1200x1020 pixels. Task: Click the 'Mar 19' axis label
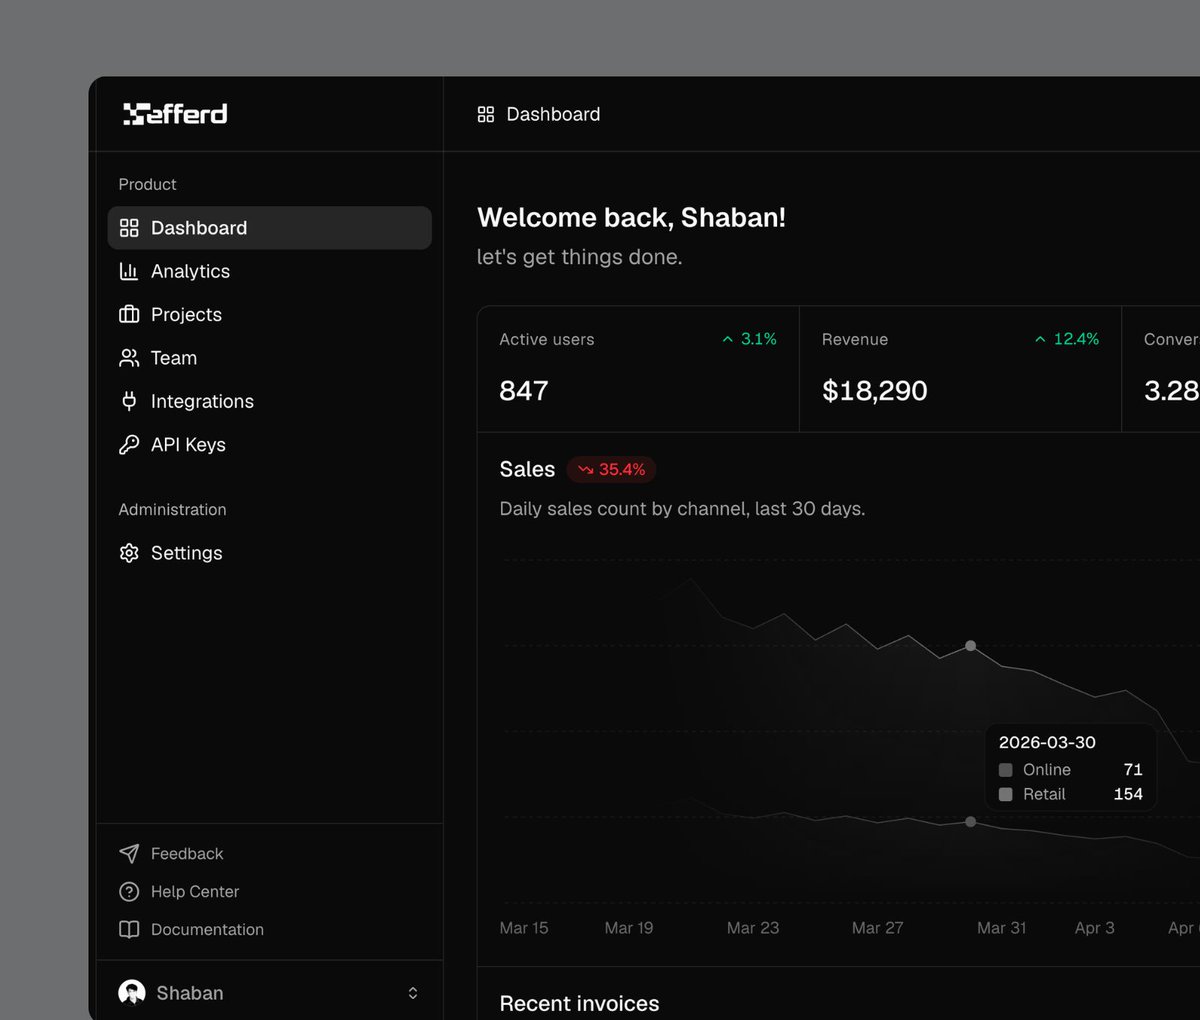(629, 928)
